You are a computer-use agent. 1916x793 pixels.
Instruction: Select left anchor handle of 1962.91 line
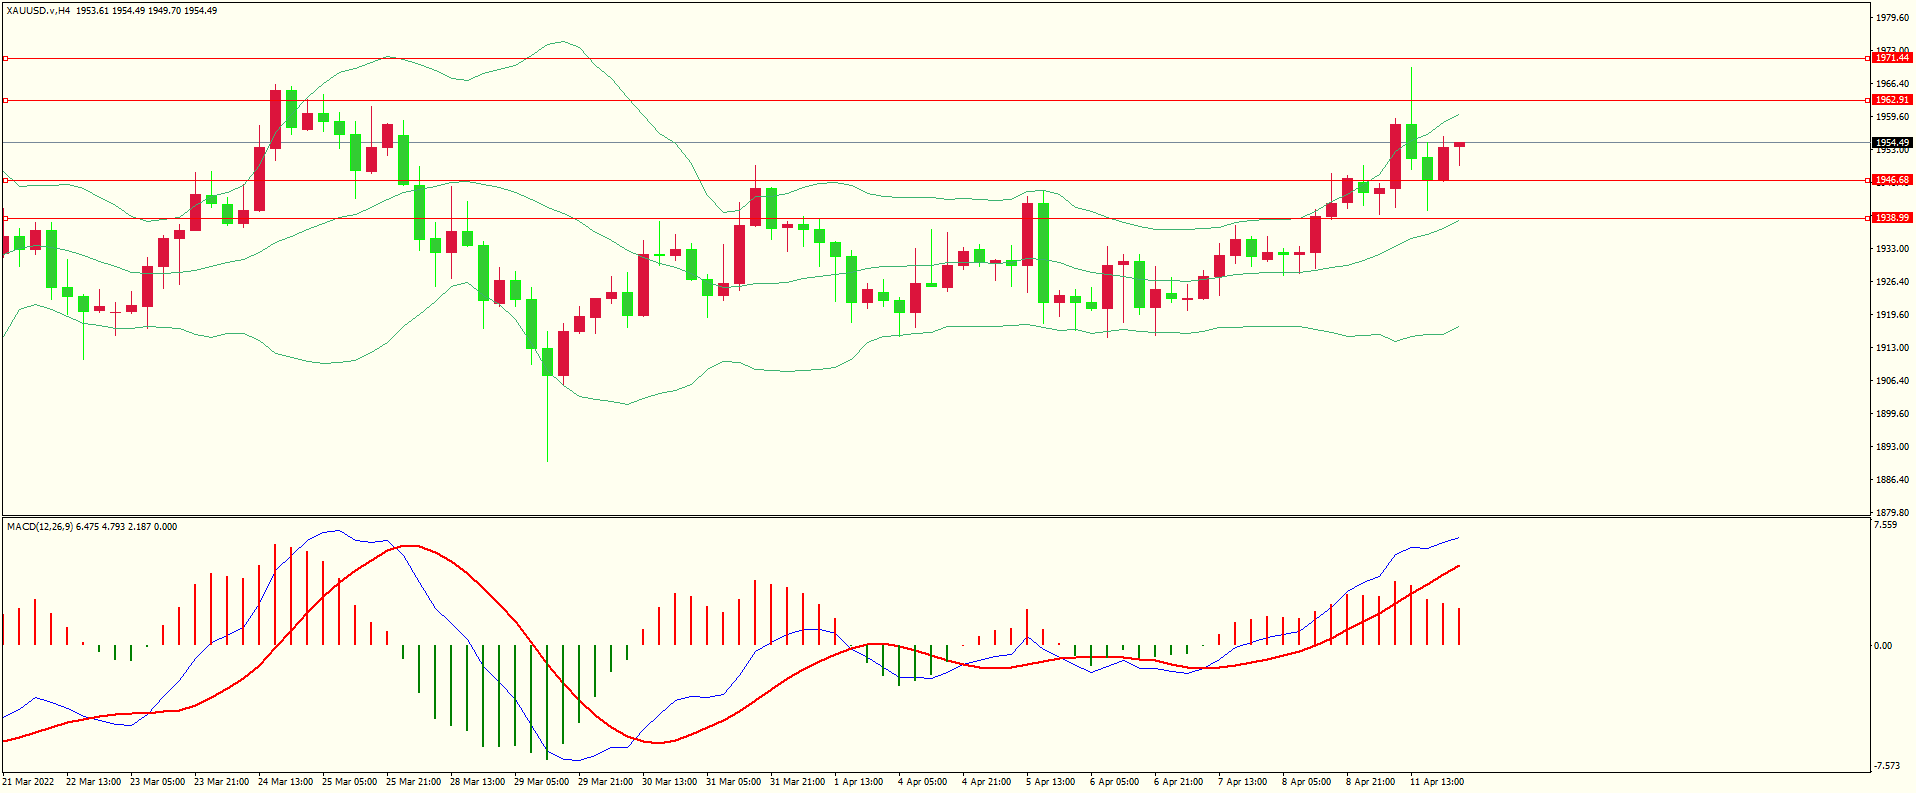tap(5, 100)
